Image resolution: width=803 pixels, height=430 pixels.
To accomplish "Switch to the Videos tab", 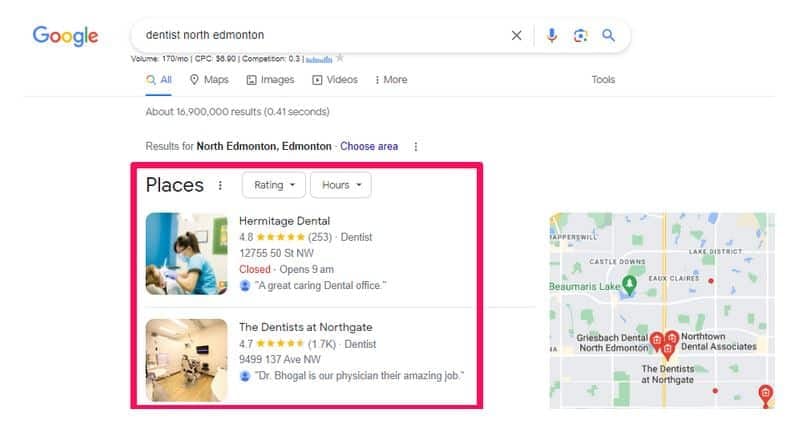I will click(x=335, y=80).
